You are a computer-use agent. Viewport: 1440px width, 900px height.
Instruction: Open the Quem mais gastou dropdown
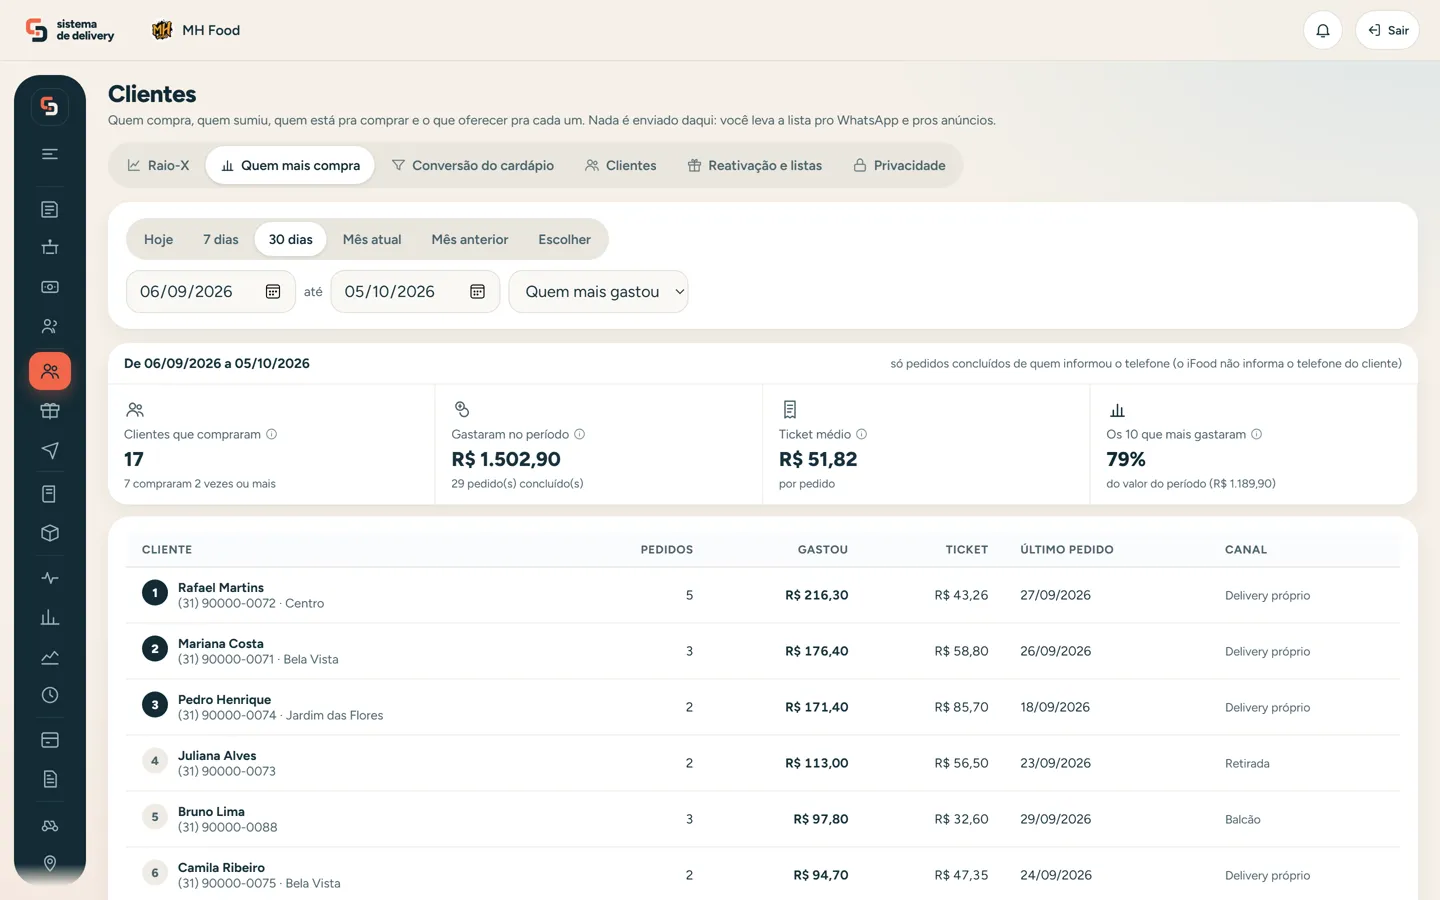(598, 292)
